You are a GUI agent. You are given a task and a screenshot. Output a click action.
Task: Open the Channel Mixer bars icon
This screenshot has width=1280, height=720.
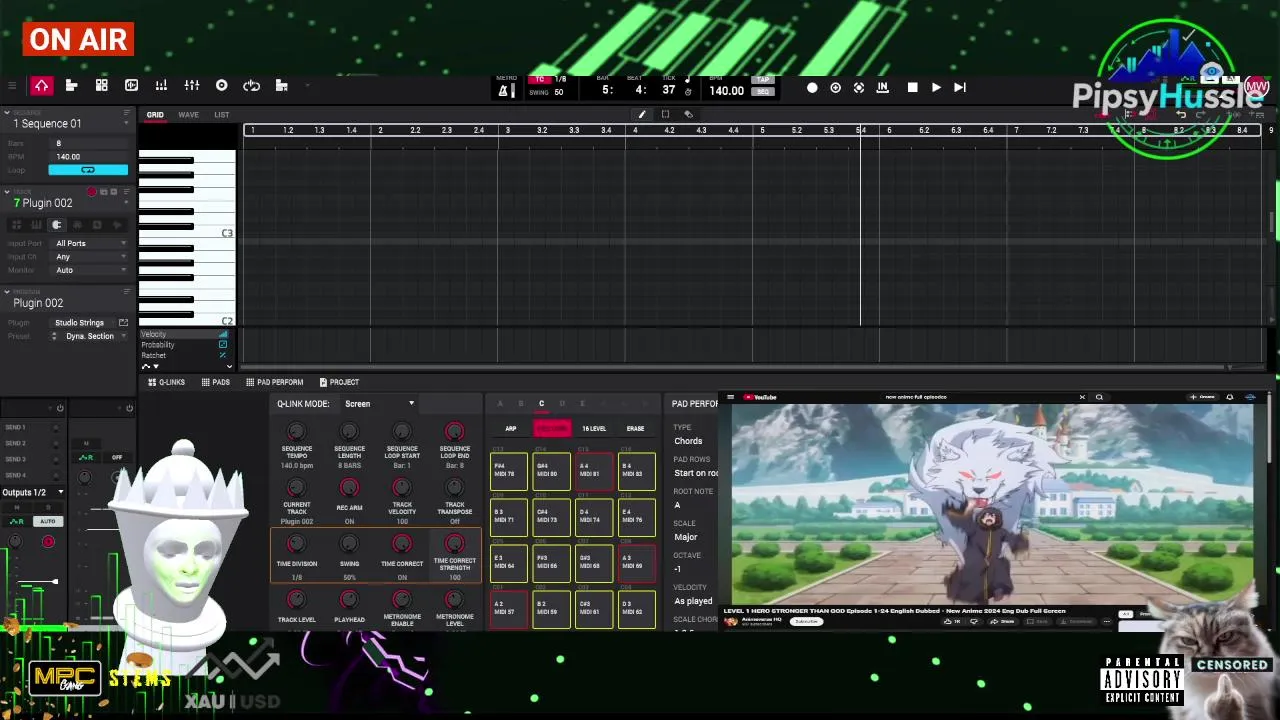161,86
